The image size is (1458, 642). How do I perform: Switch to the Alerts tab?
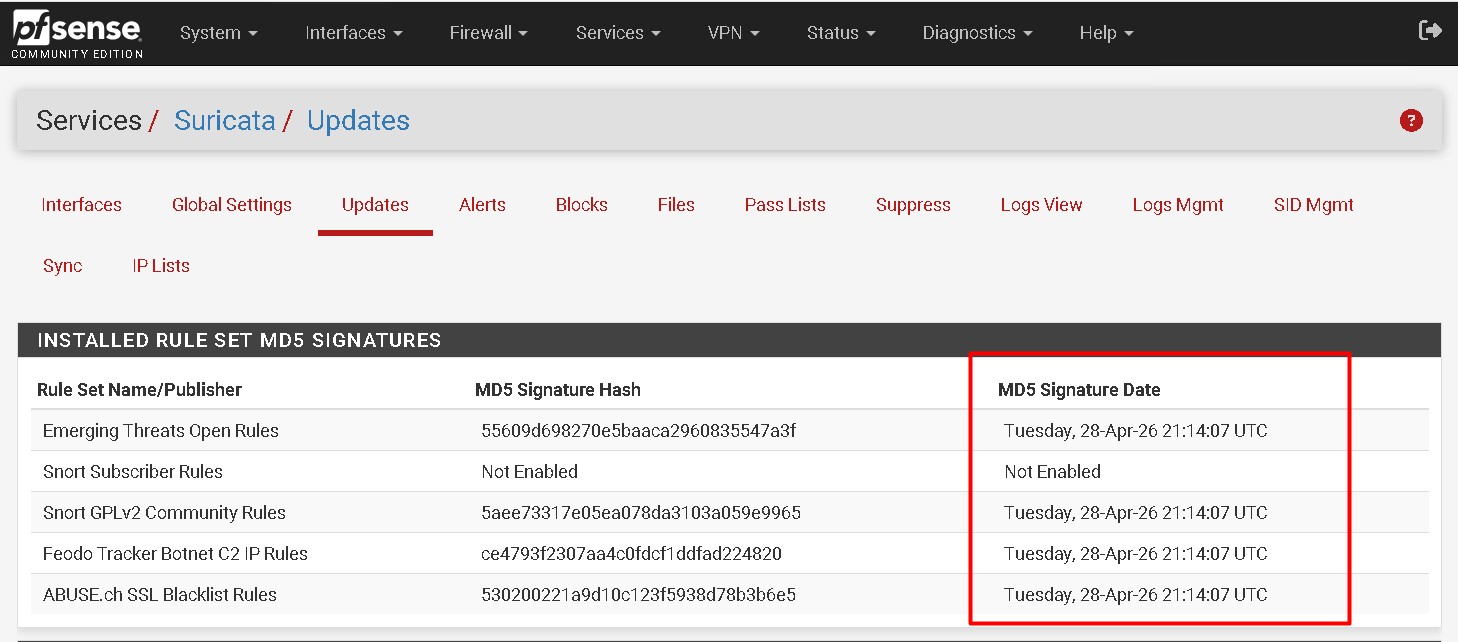coord(482,205)
